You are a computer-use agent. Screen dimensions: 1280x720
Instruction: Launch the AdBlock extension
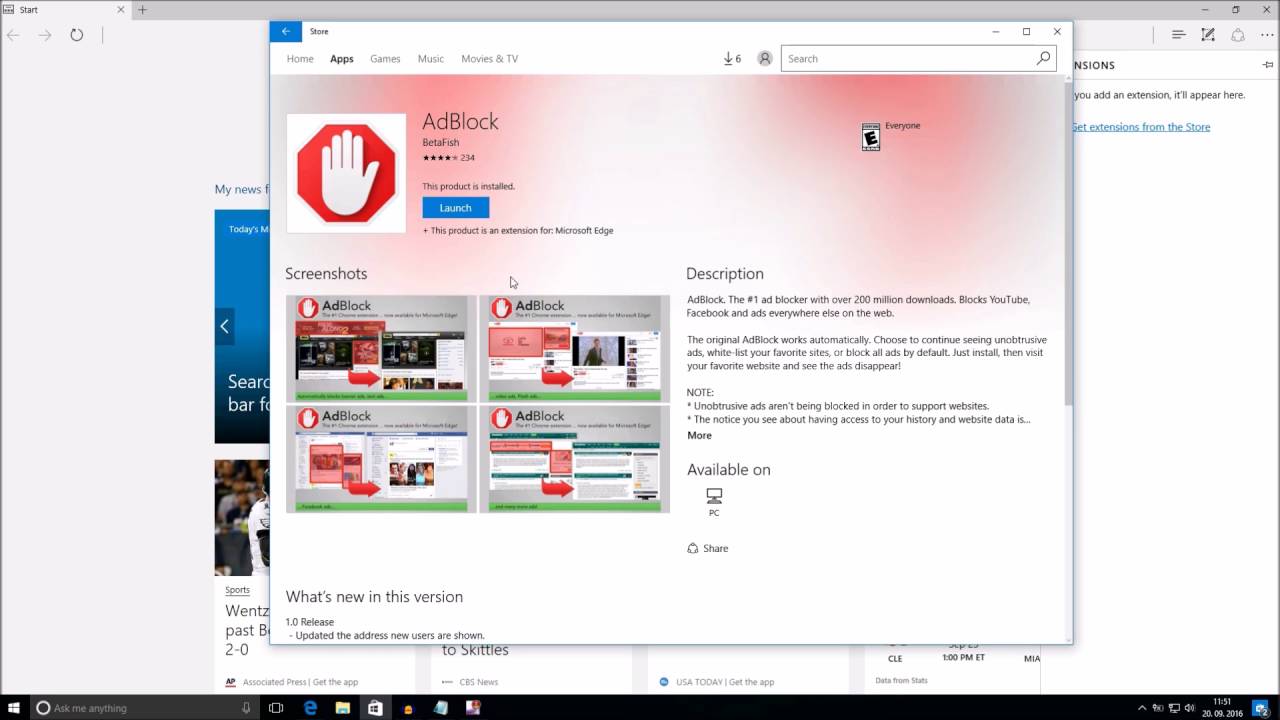click(455, 208)
